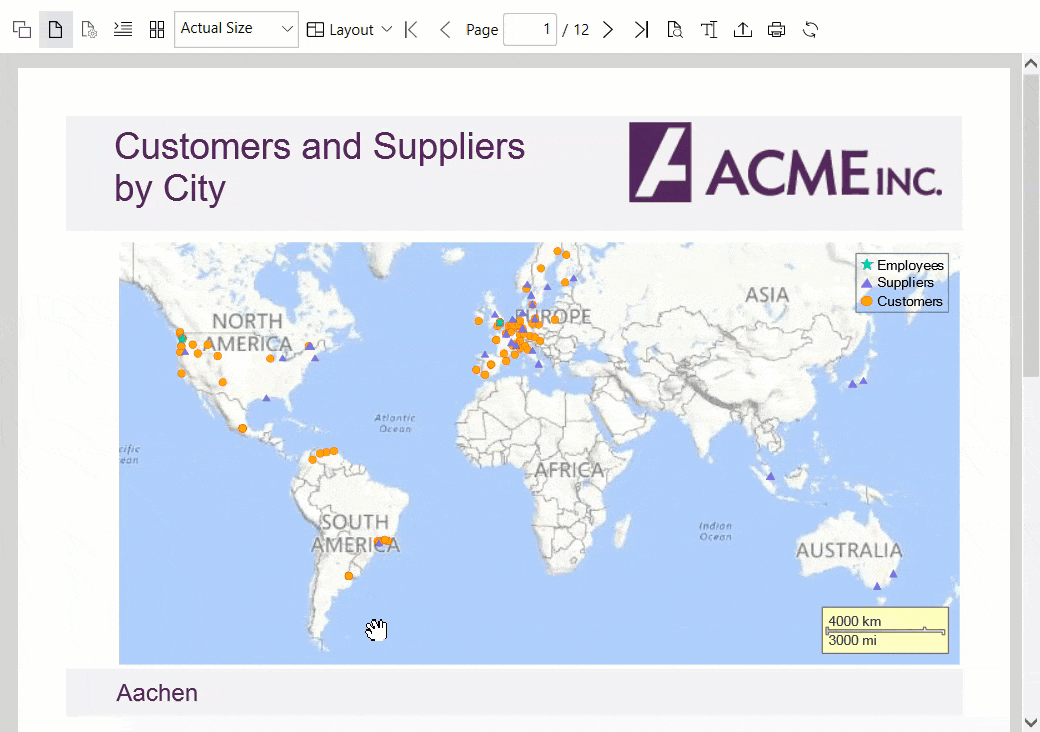This screenshot has height=732, width=1040.
Task: Print the report using the printer icon
Action: point(777,30)
